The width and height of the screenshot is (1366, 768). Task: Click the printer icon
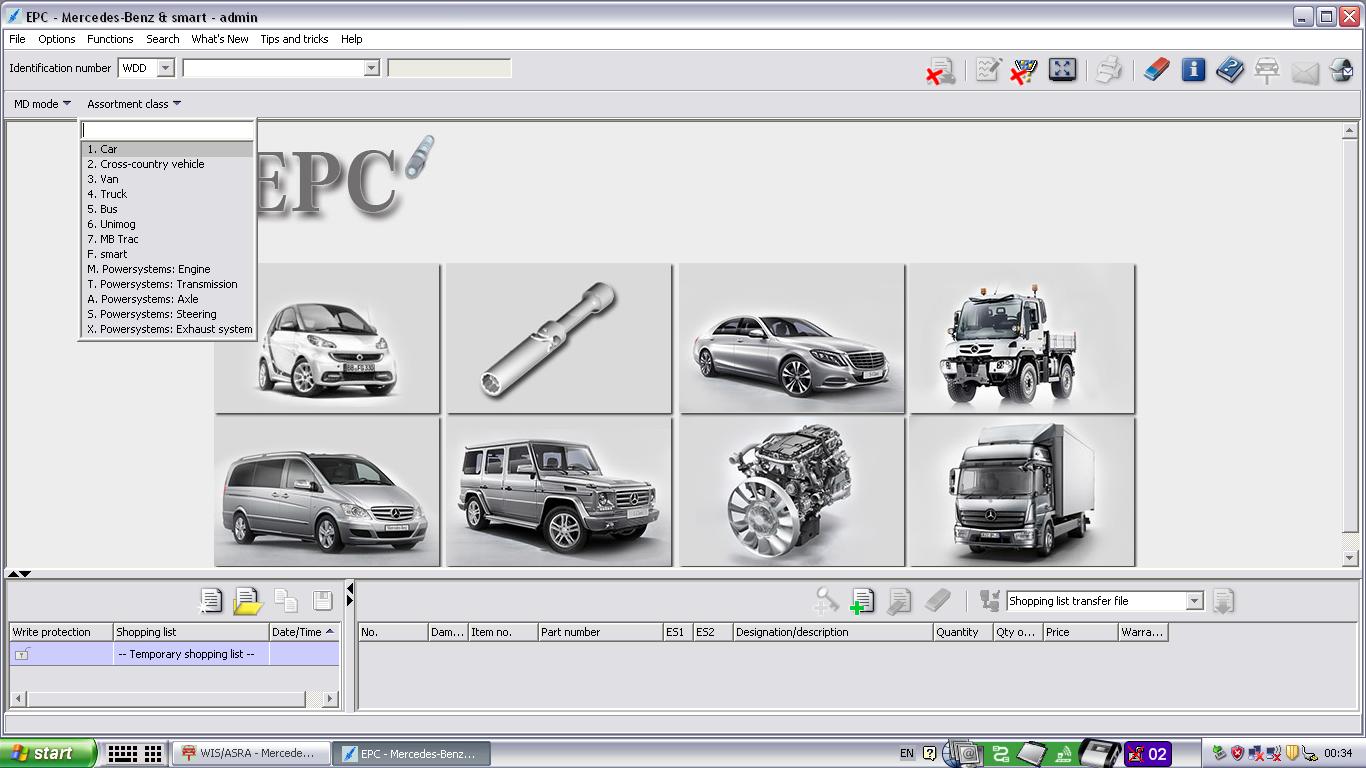point(1108,70)
